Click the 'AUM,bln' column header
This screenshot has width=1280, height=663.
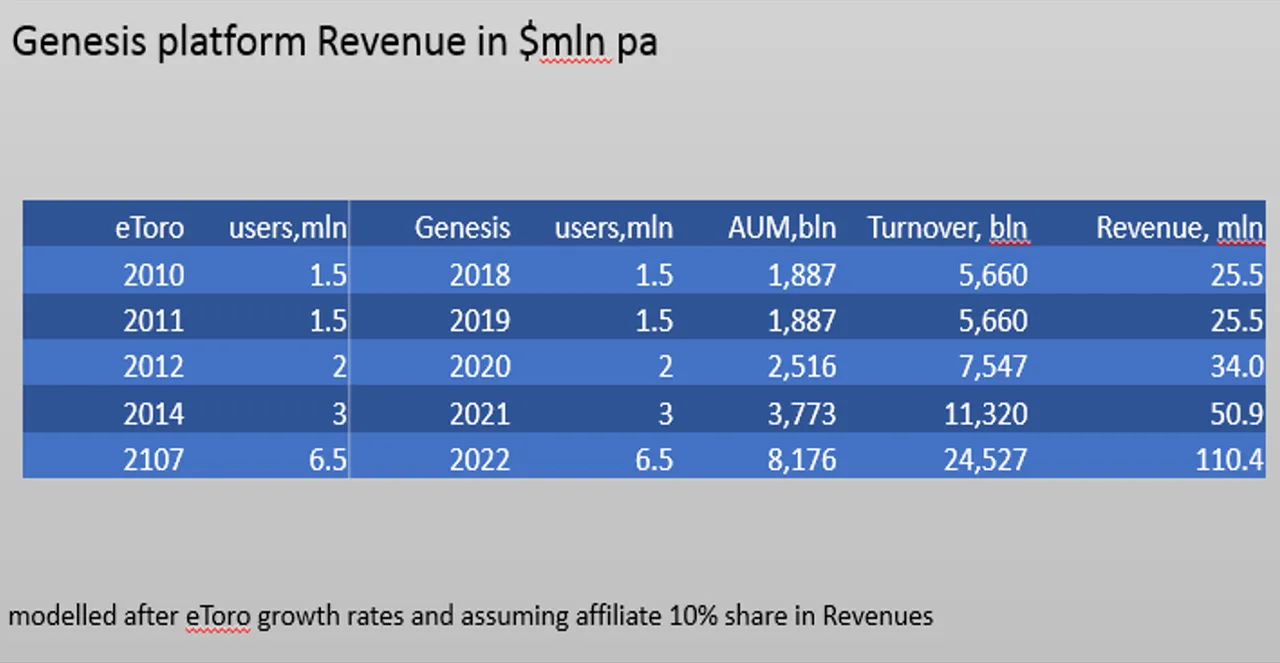782,228
